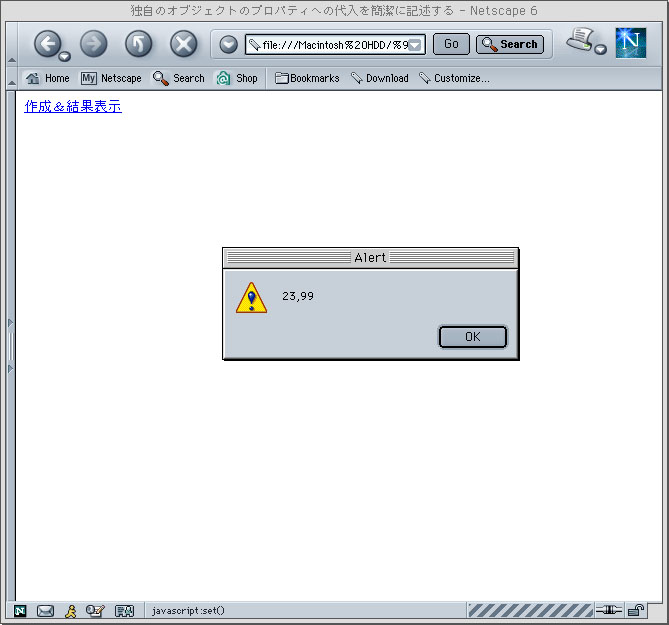The width and height of the screenshot is (669, 625).
Task: Open the Customize... bookmark
Action: (454, 78)
